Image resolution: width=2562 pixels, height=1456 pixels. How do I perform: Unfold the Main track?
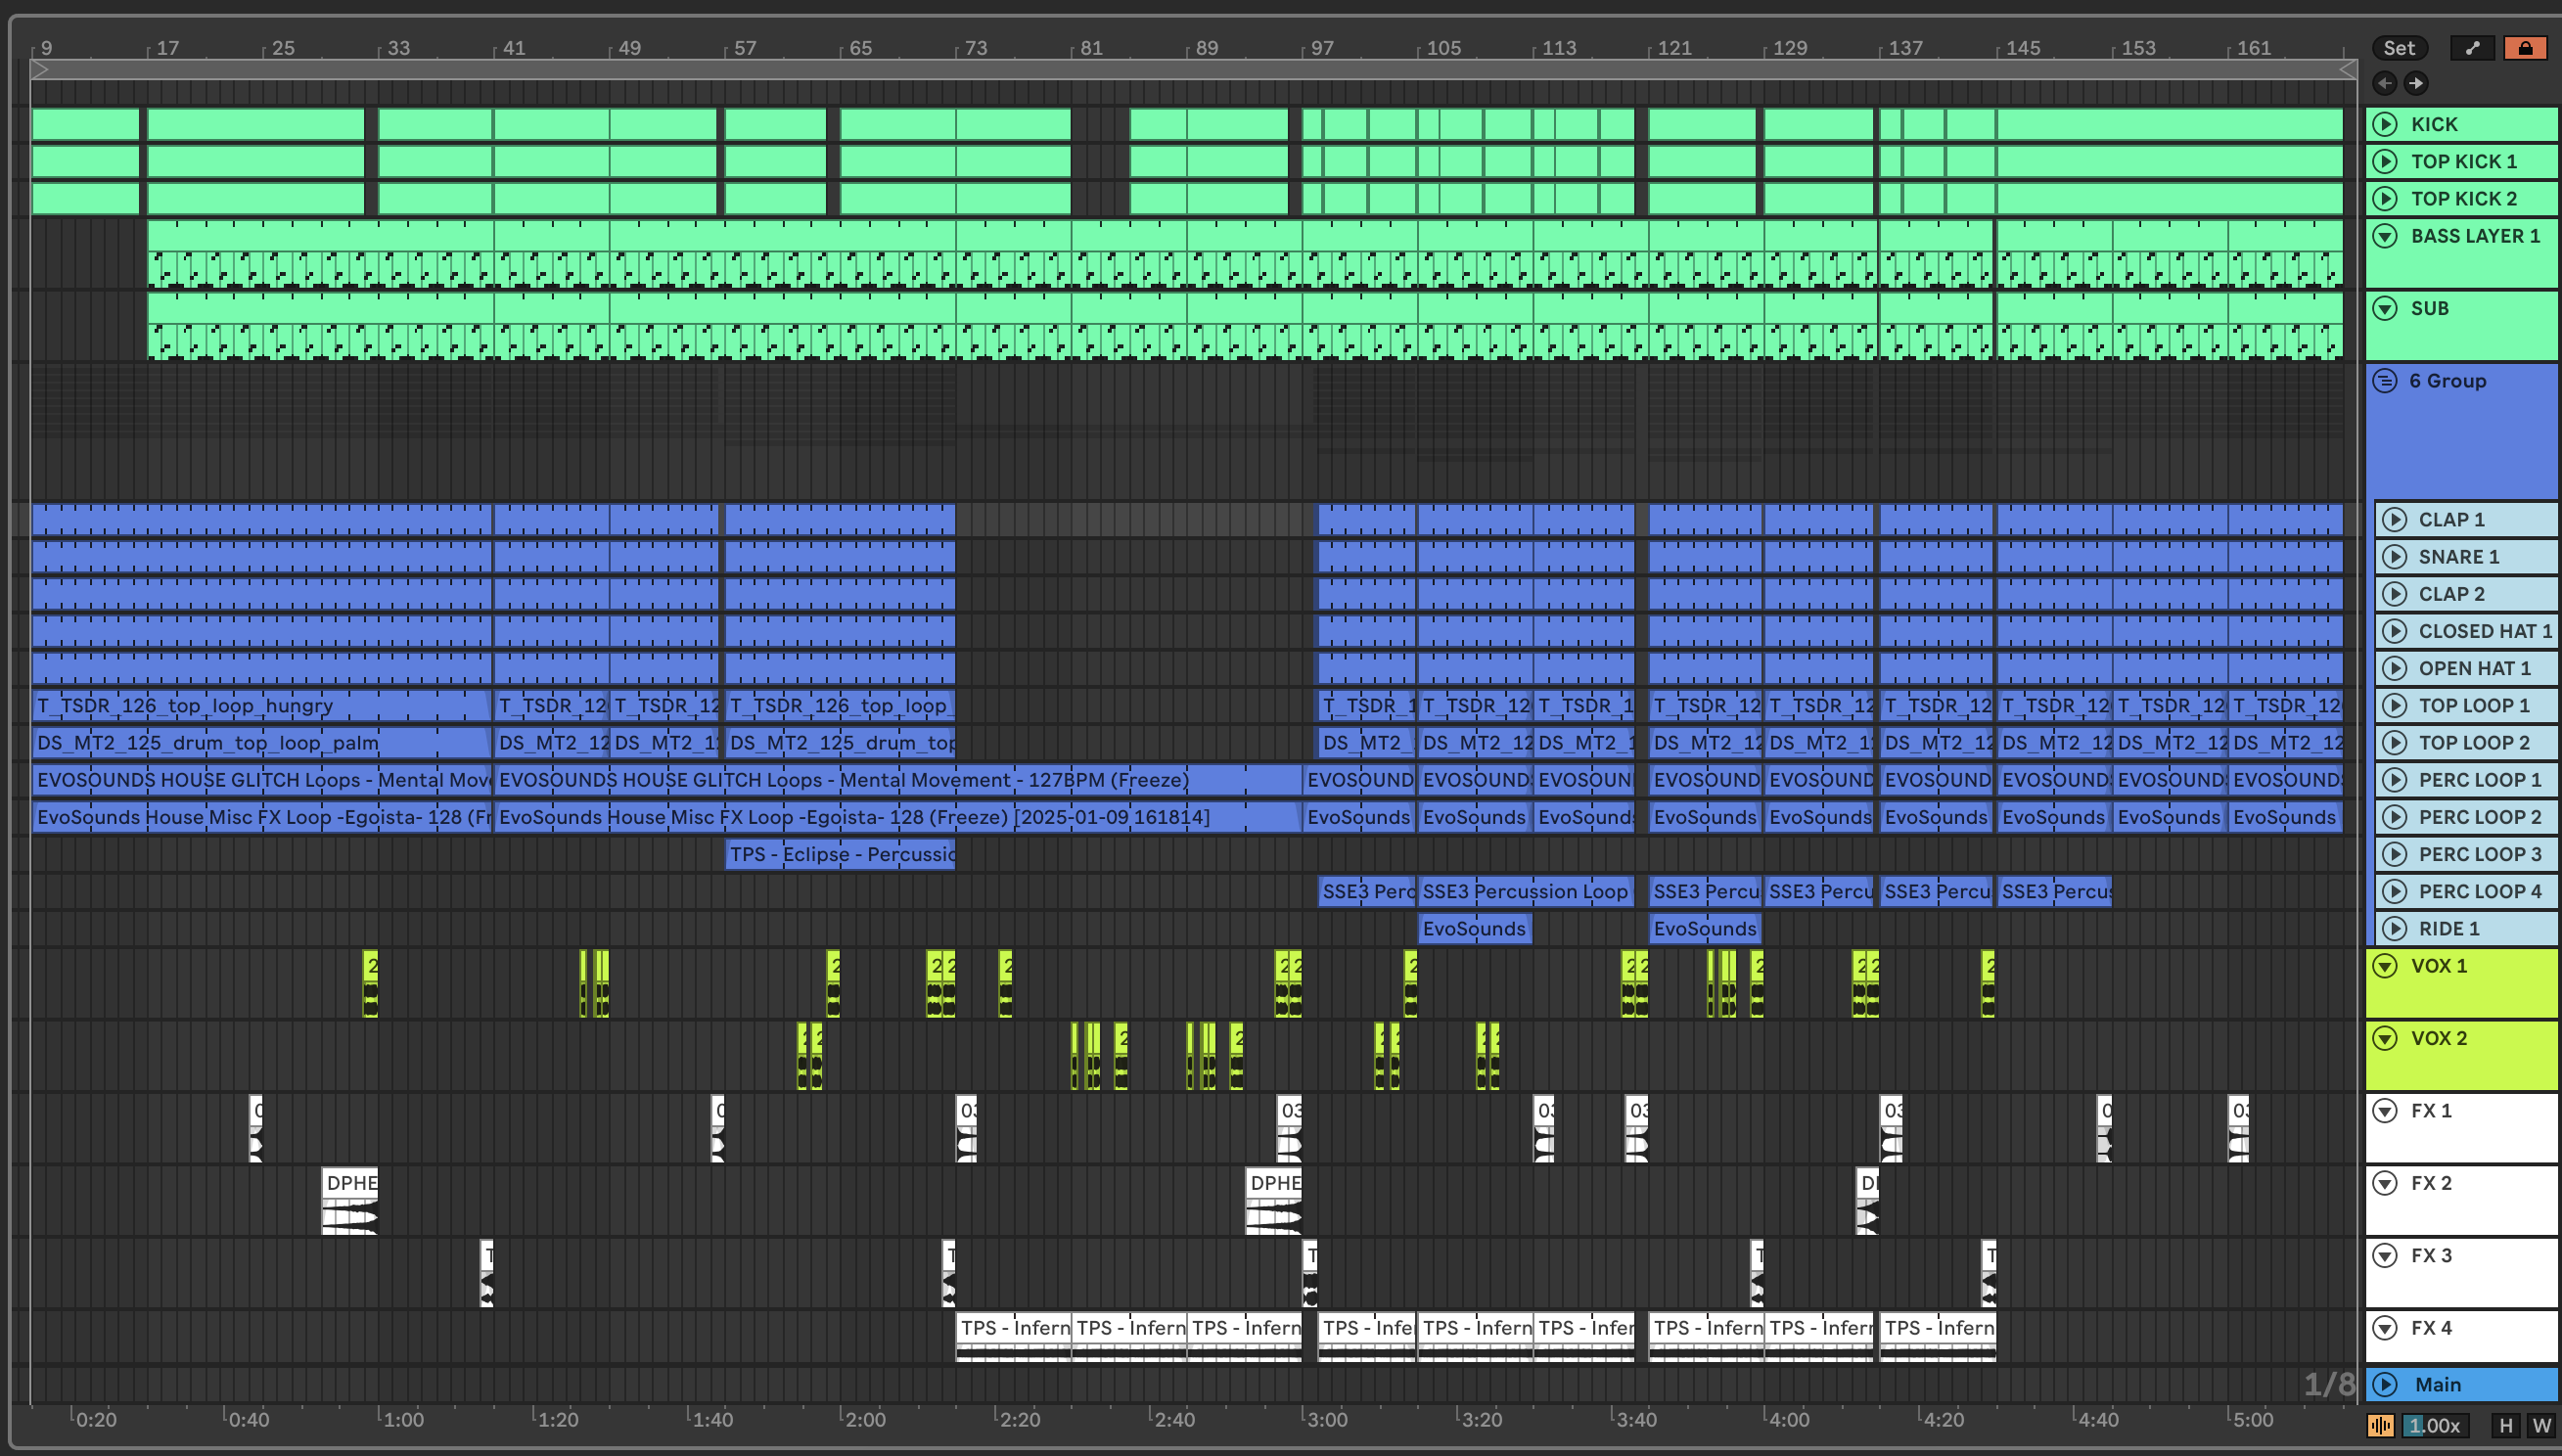pos(2385,1384)
